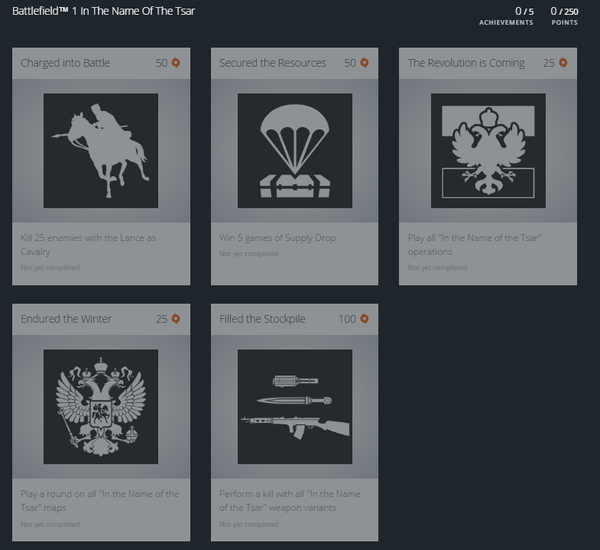Click points icon on Charged into Battle
The image size is (600, 550).
tap(176, 63)
